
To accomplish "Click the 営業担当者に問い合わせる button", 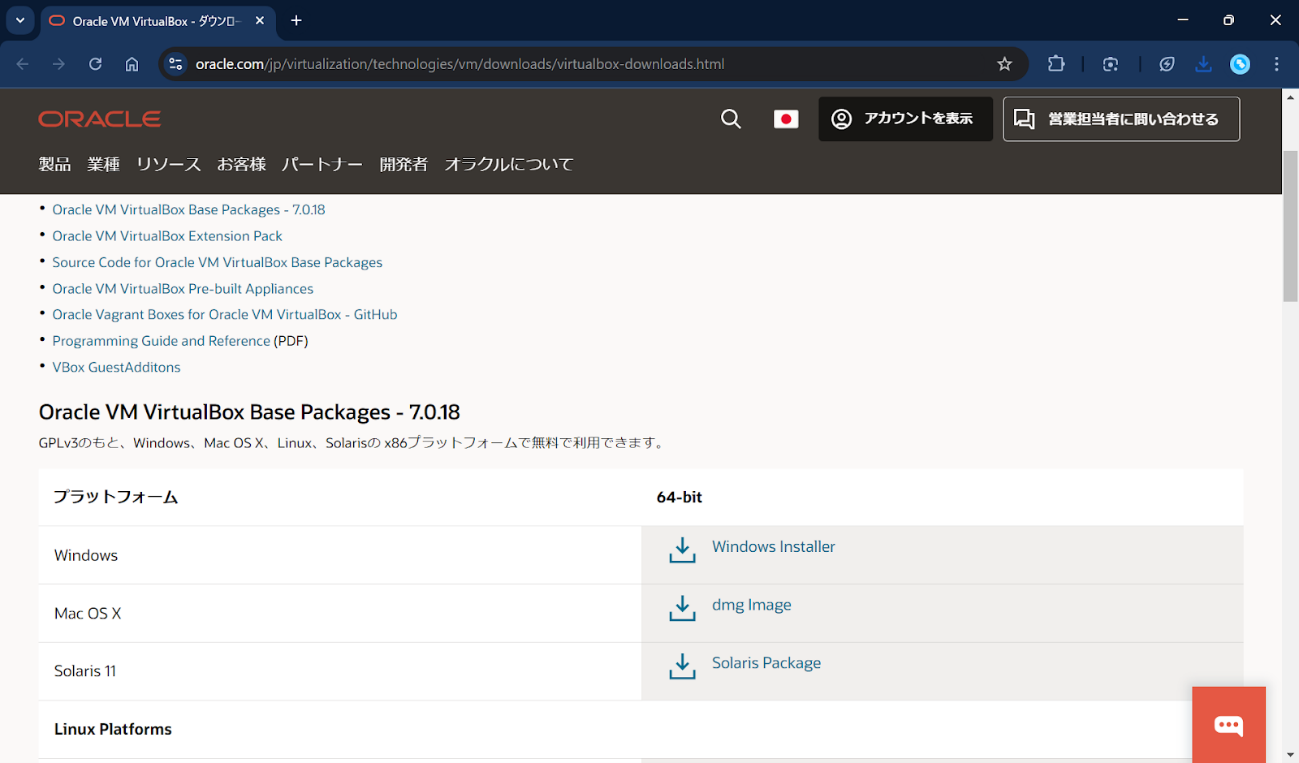I will (1121, 119).
